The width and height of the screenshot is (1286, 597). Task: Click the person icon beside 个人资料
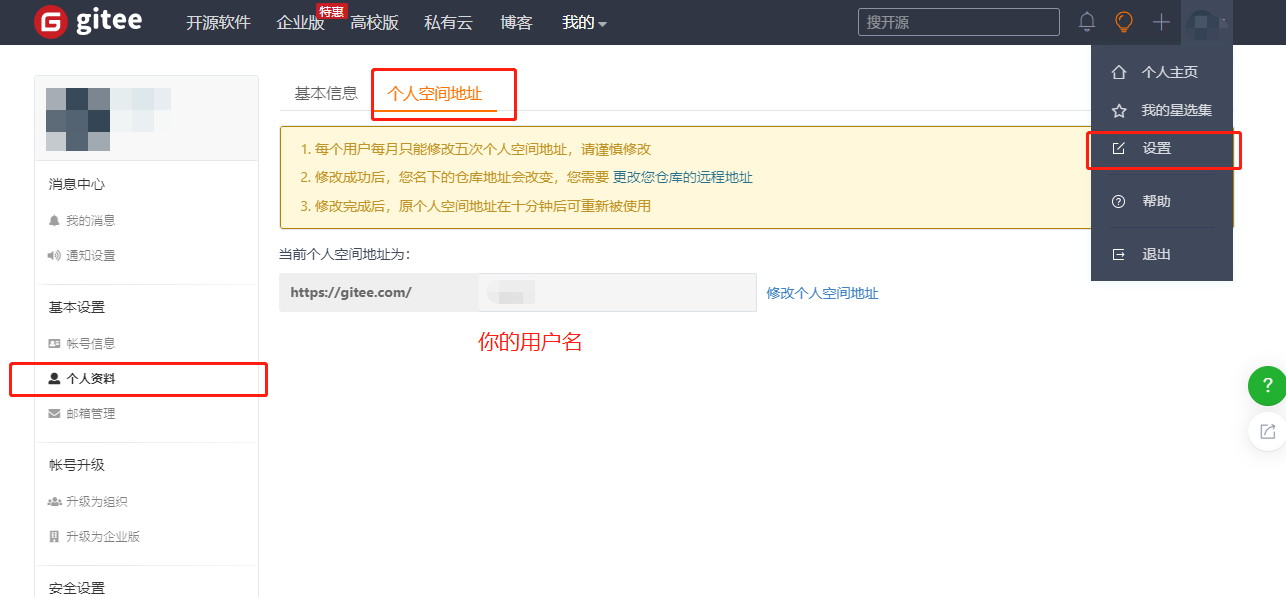tap(54, 379)
